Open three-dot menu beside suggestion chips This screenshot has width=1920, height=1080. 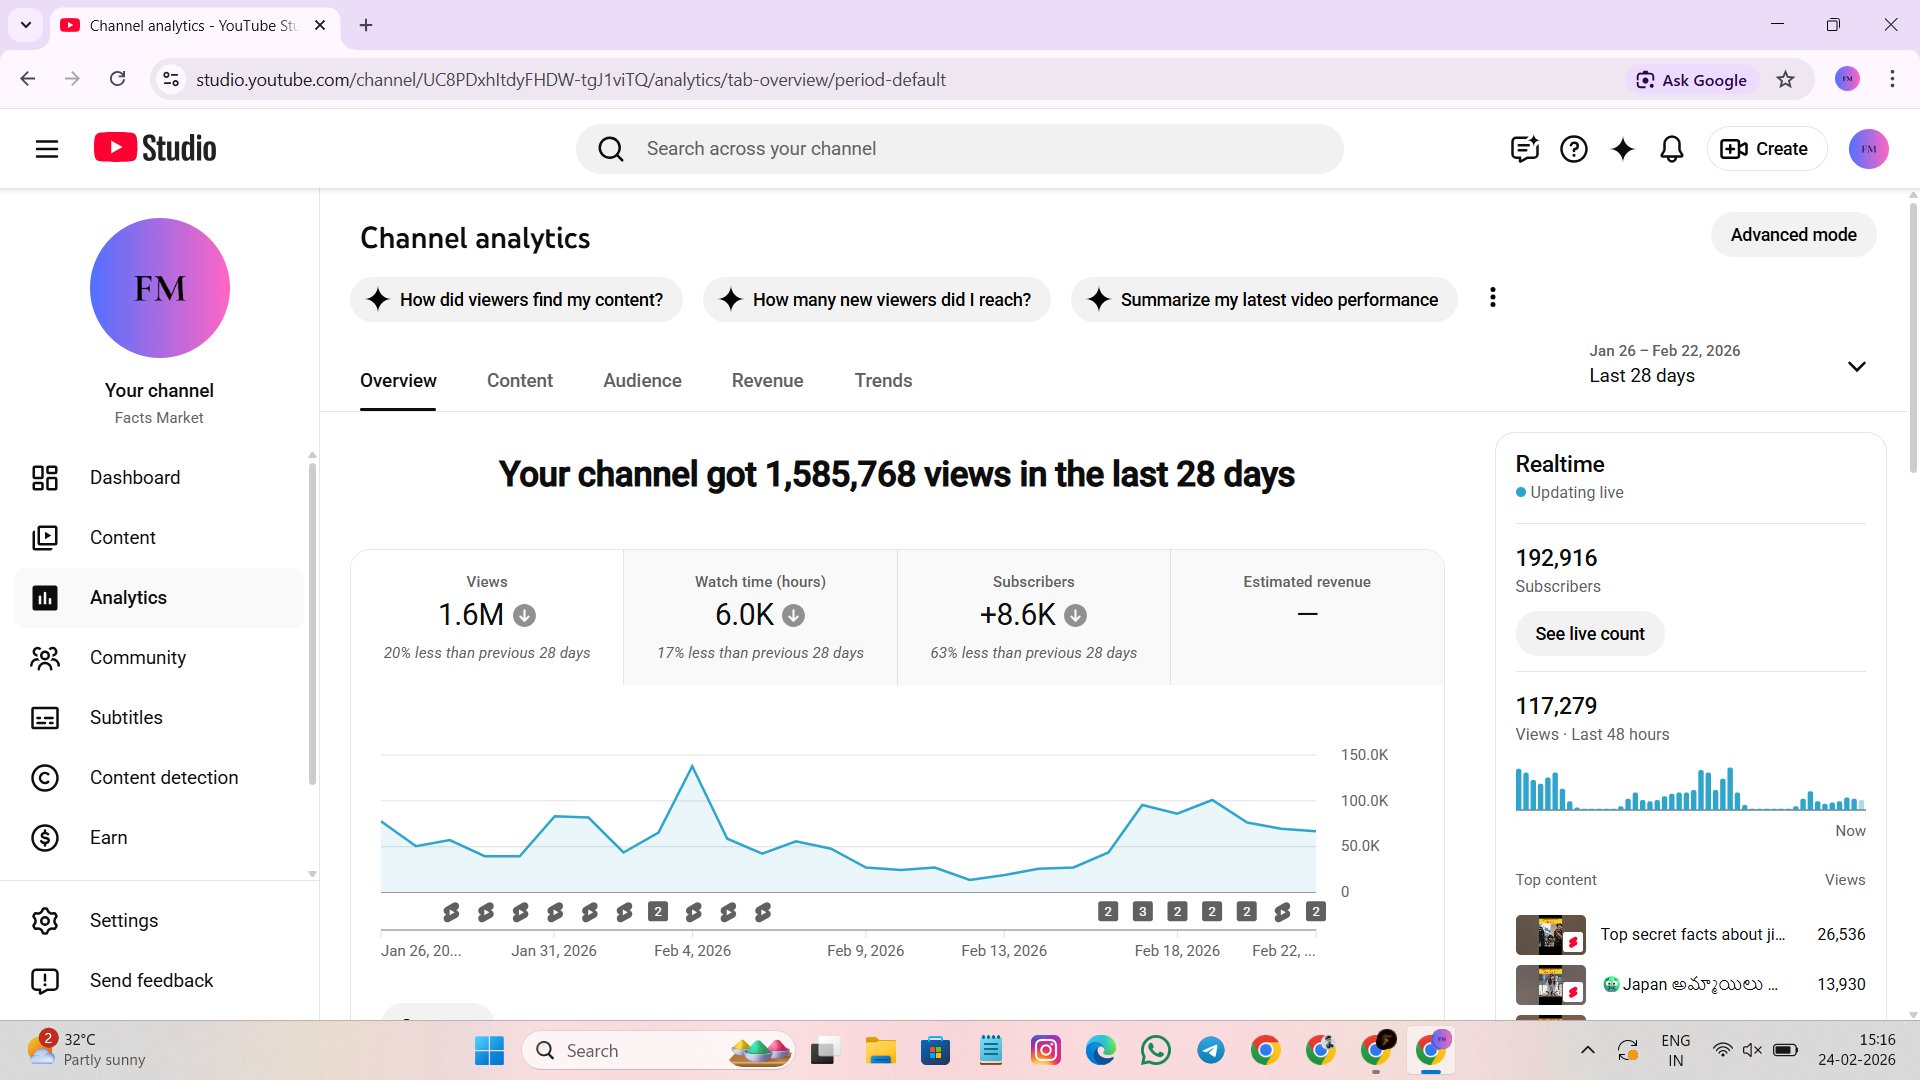point(1492,298)
